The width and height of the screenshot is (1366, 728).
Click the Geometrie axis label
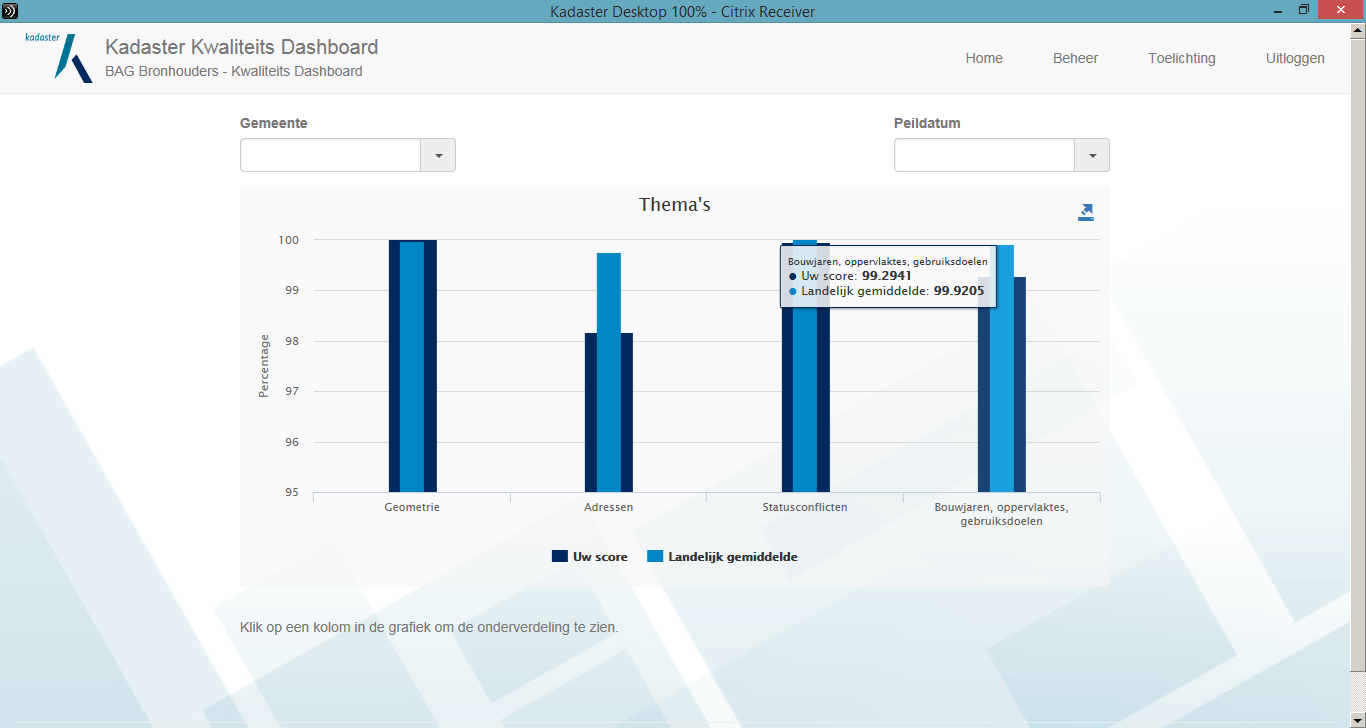412,508
